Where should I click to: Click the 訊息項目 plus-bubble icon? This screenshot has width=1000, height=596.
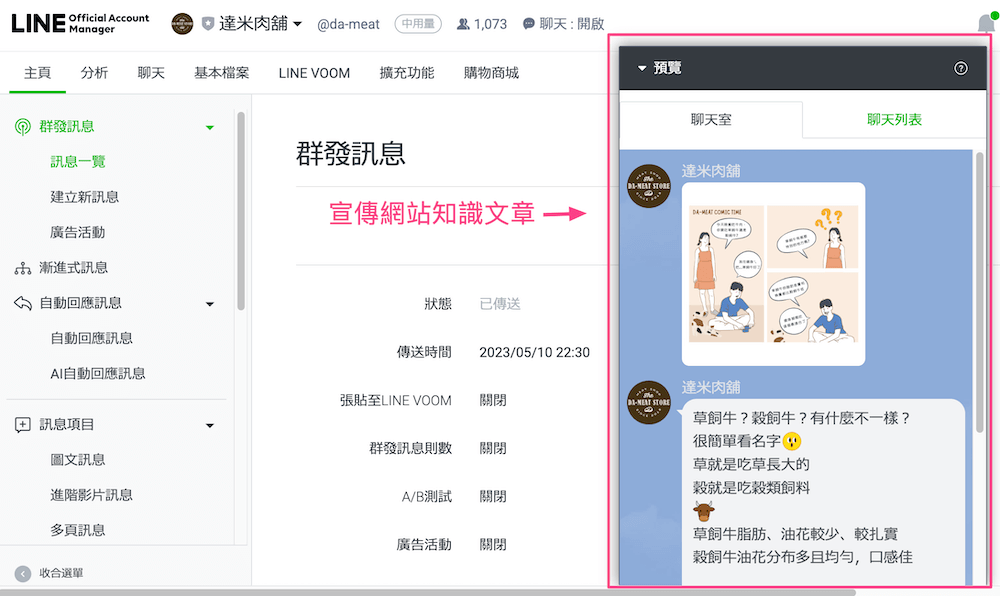(x=23, y=425)
